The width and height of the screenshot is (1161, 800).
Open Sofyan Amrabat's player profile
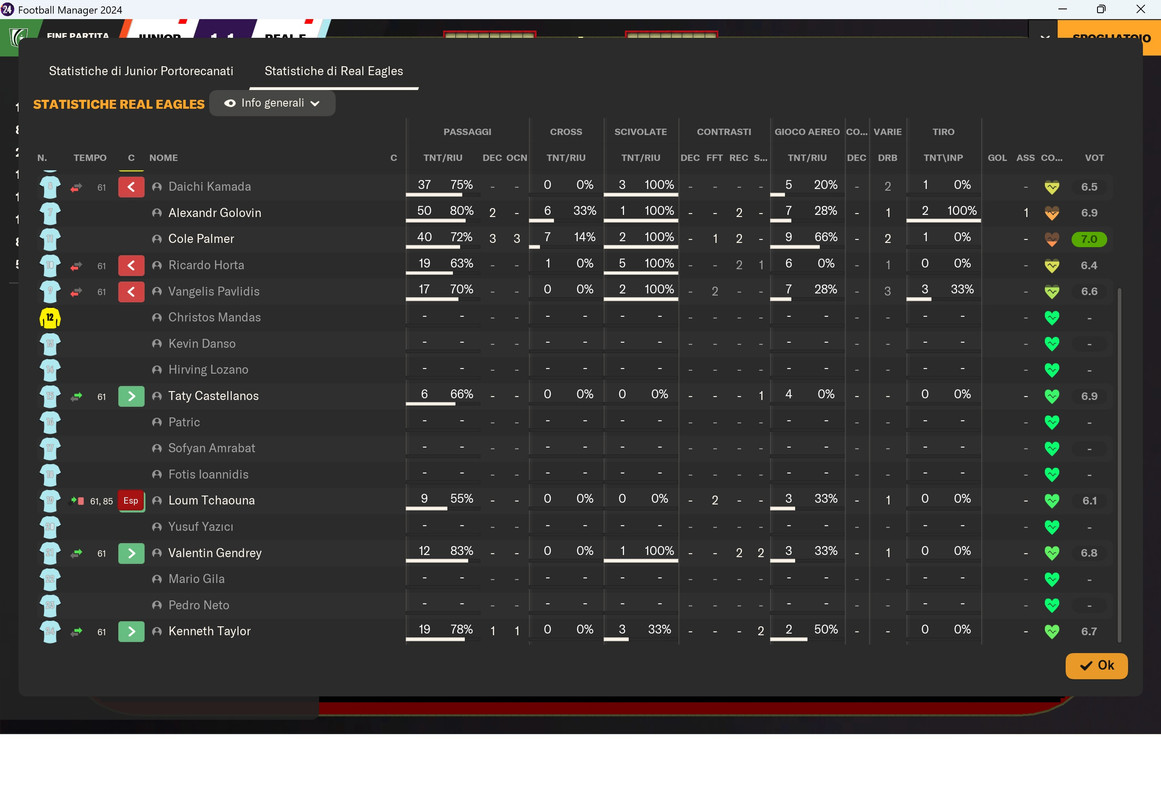click(x=212, y=448)
